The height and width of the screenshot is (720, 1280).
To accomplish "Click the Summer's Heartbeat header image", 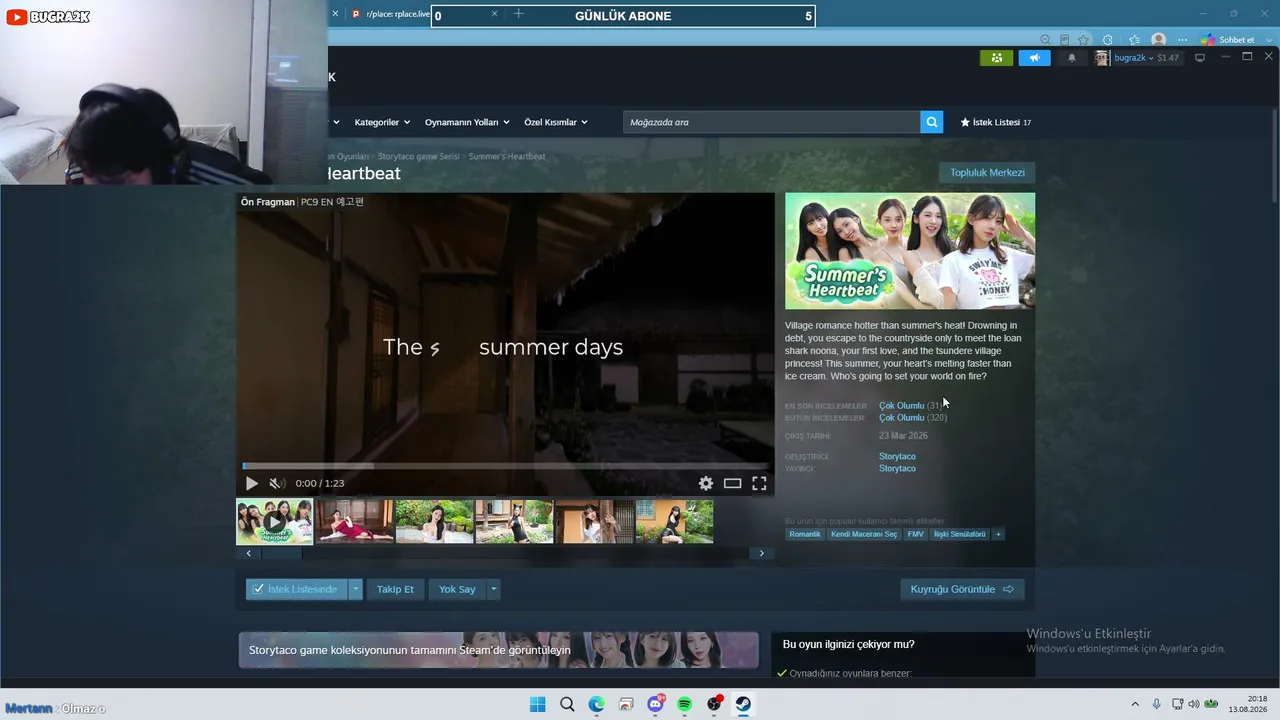I will coord(910,251).
